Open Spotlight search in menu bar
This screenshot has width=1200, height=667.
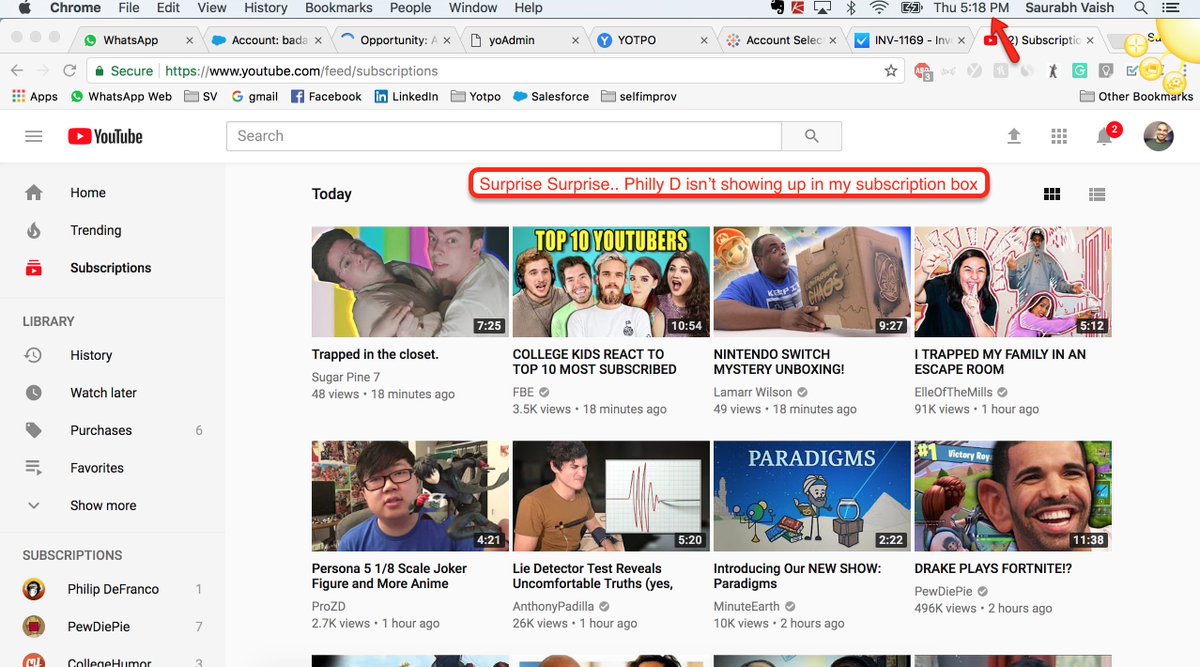point(1140,8)
